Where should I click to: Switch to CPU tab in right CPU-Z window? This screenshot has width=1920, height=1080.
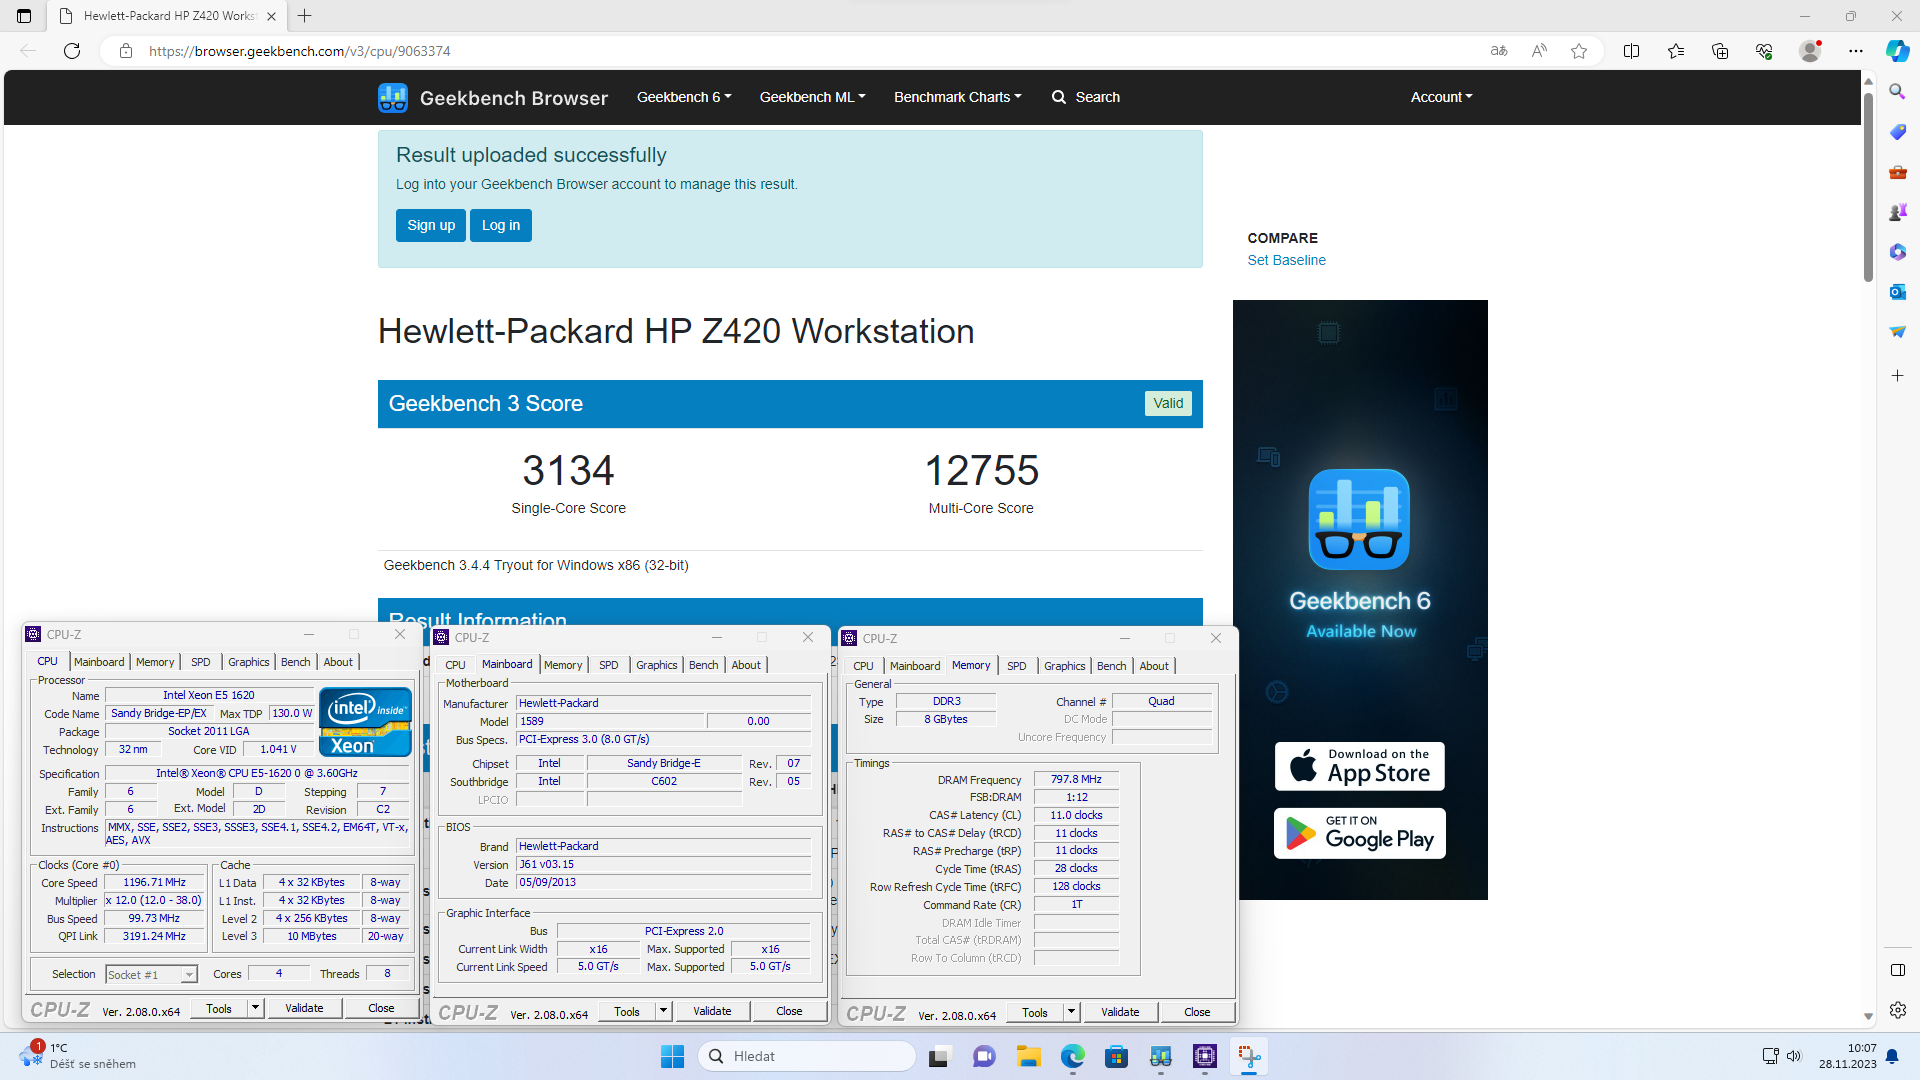click(x=863, y=666)
